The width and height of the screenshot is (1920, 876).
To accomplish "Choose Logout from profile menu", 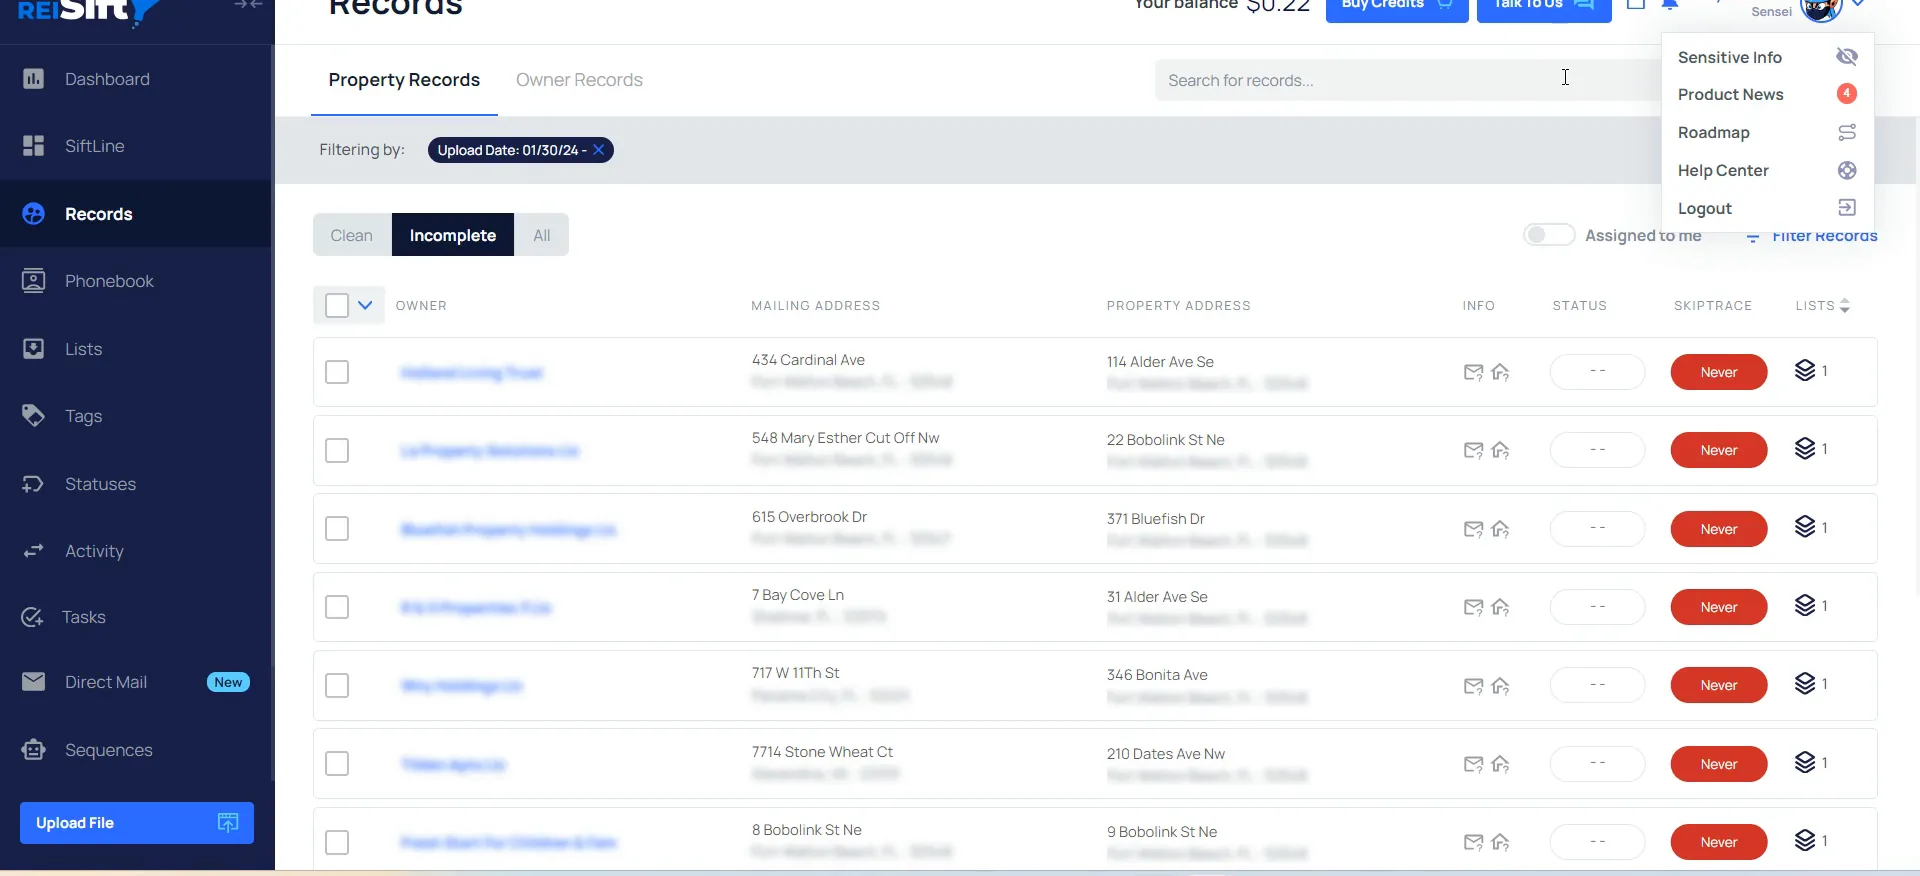I will (x=1767, y=208).
